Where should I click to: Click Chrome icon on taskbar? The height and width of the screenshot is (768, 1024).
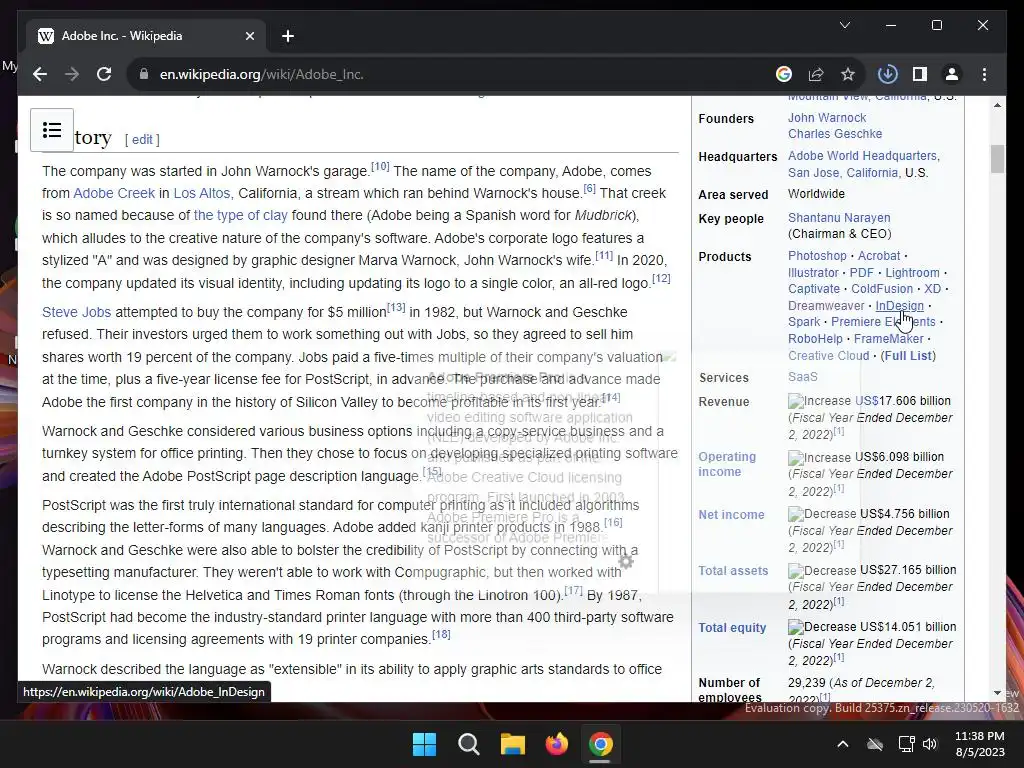coord(600,744)
